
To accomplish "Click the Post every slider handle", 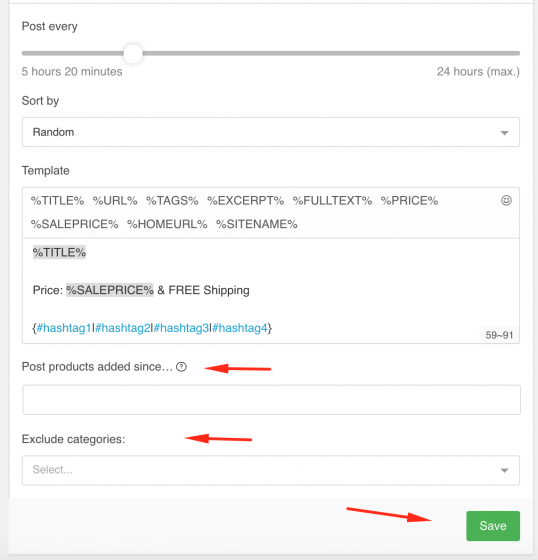I will 133,54.
